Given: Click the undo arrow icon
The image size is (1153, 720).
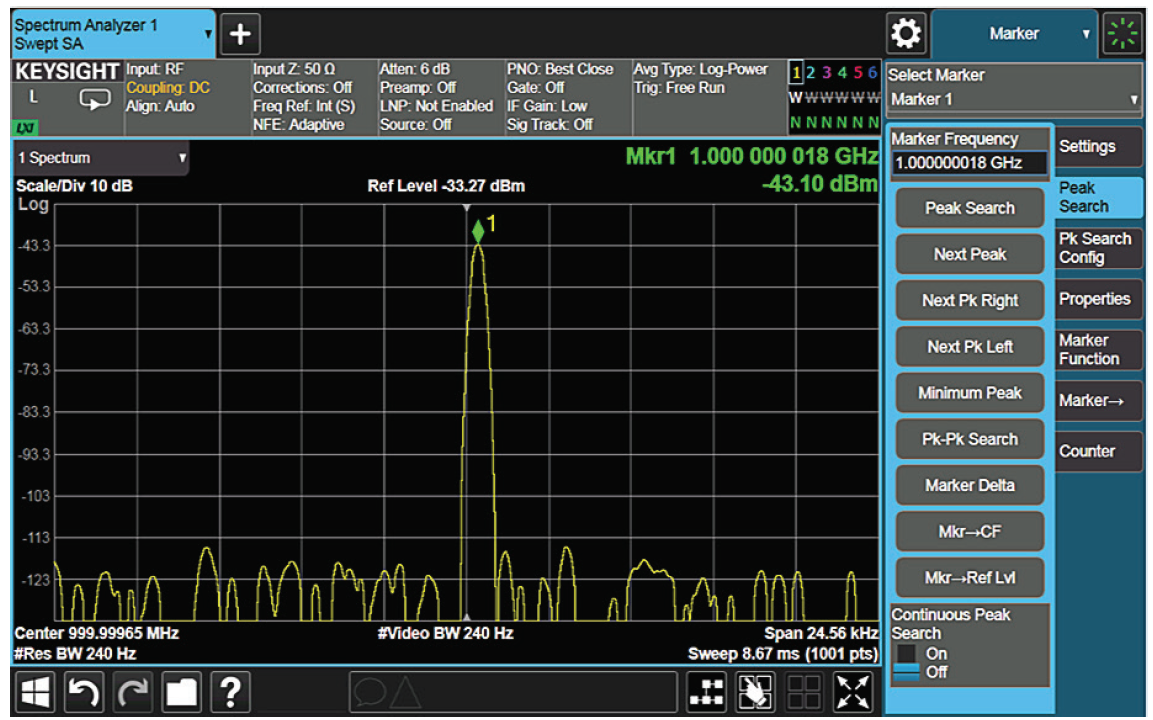Looking at the screenshot, I should coord(84,691).
